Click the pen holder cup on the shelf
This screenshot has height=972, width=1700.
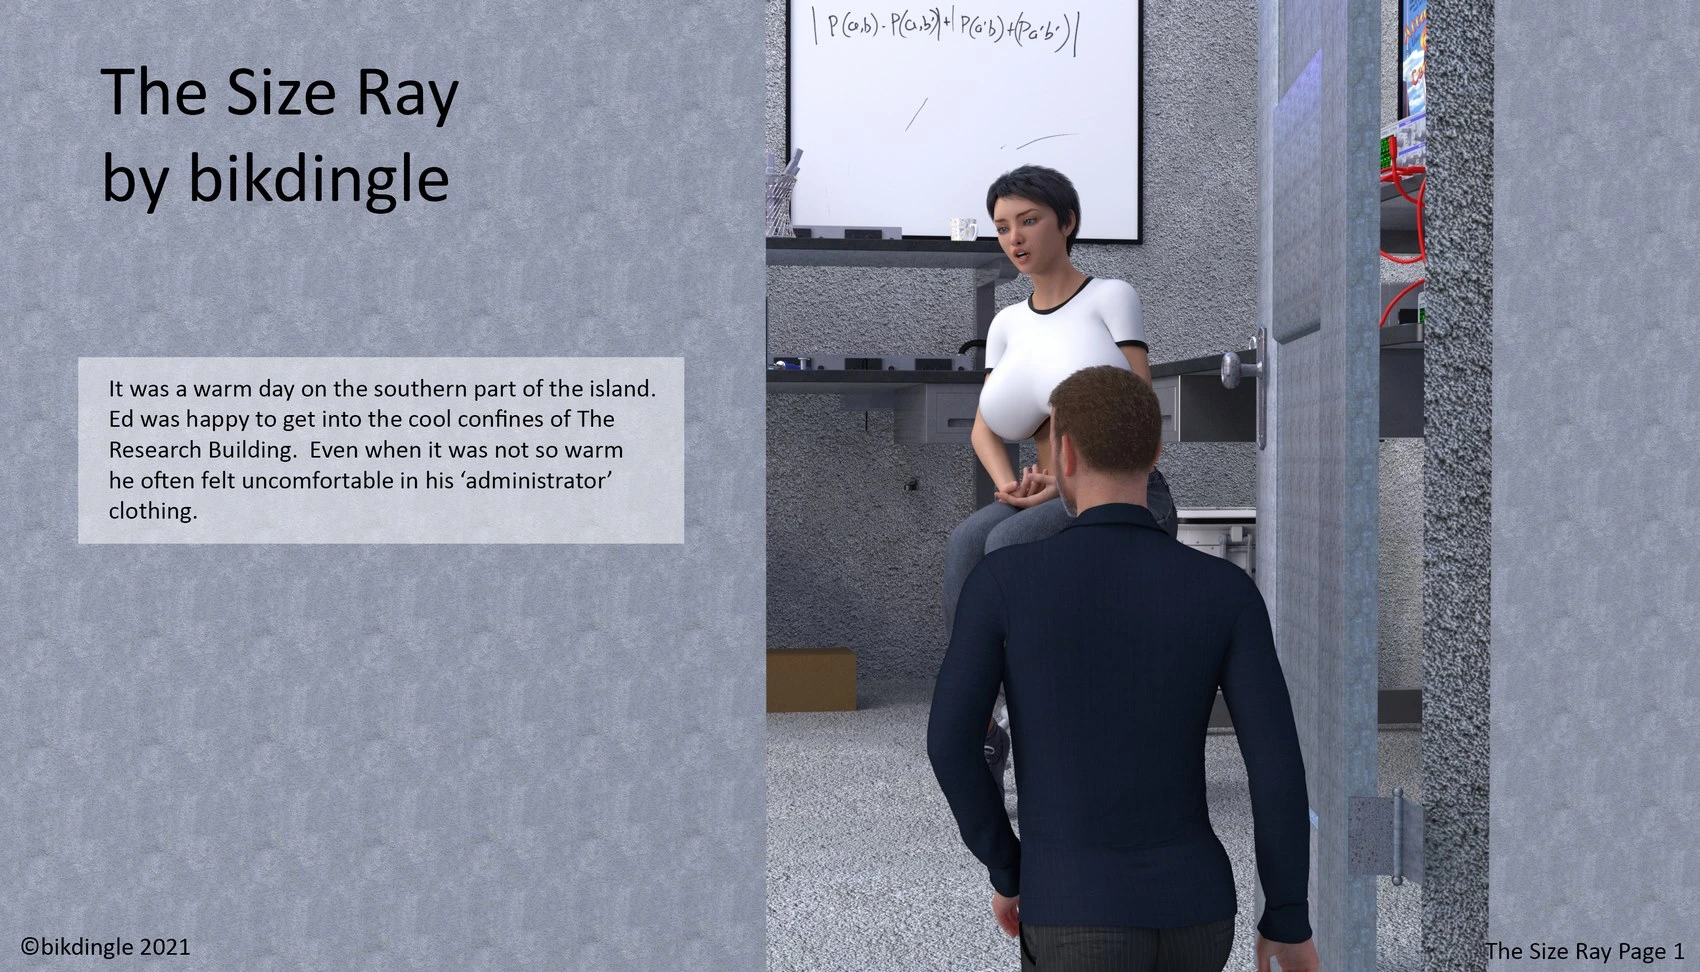[780, 203]
